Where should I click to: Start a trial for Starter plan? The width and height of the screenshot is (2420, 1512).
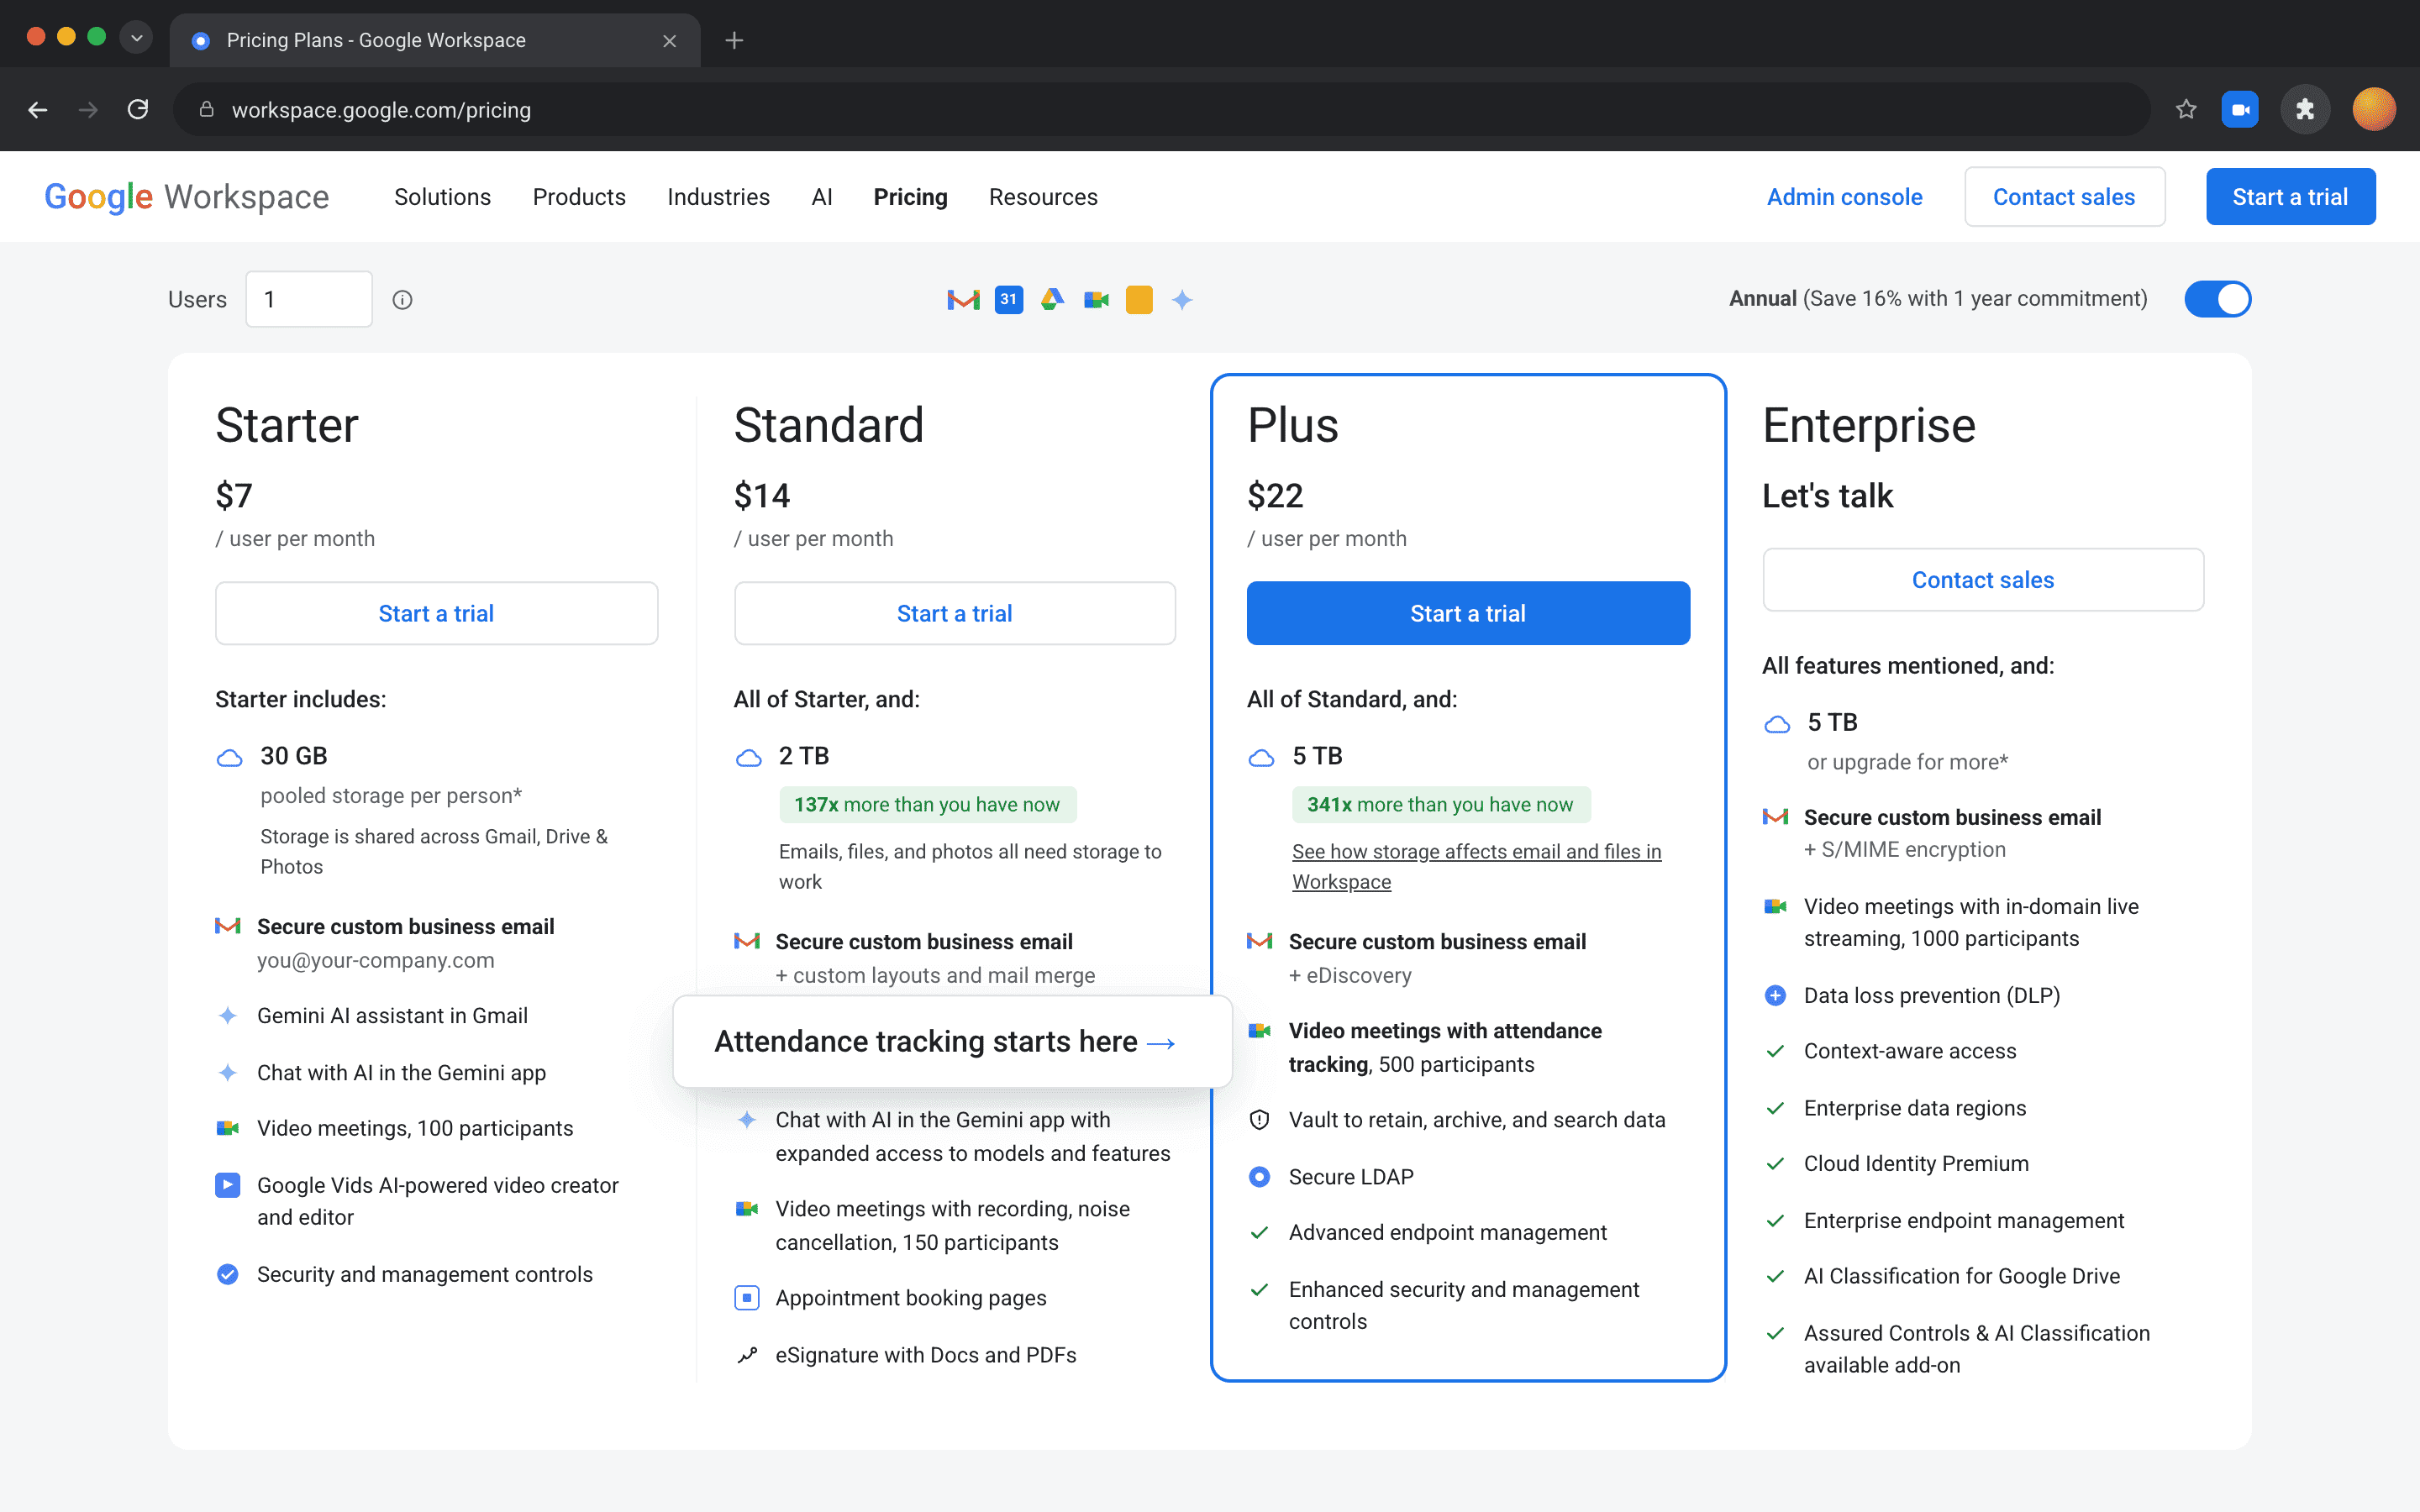click(436, 613)
